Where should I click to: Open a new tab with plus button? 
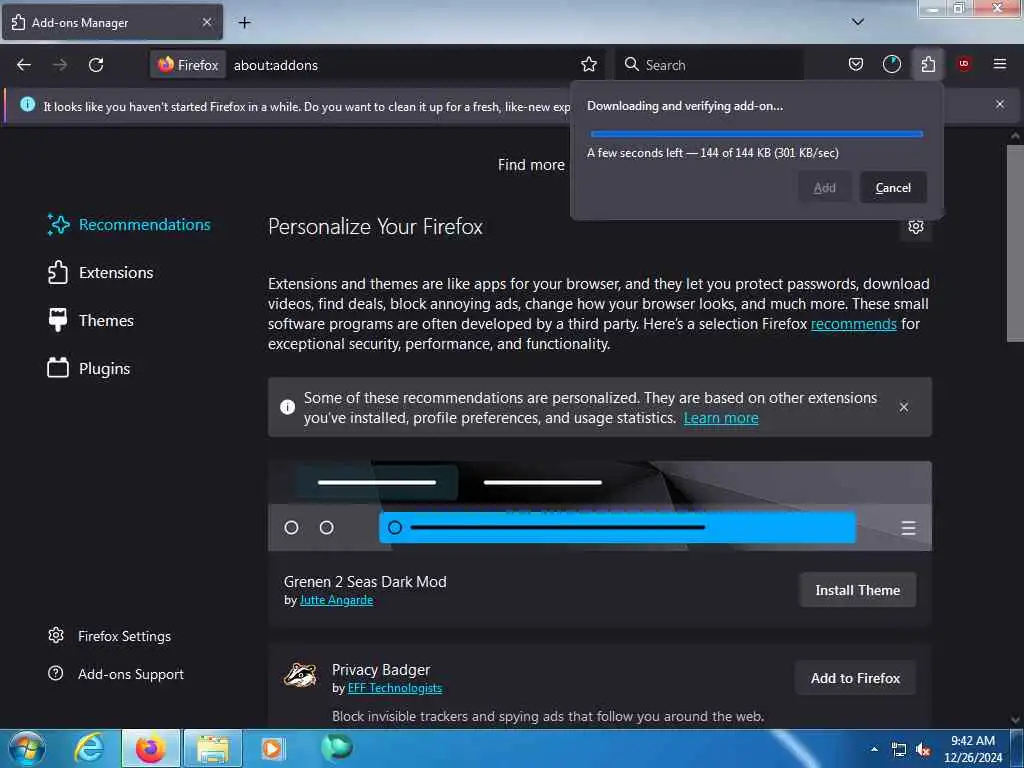[x=244, y=23]
